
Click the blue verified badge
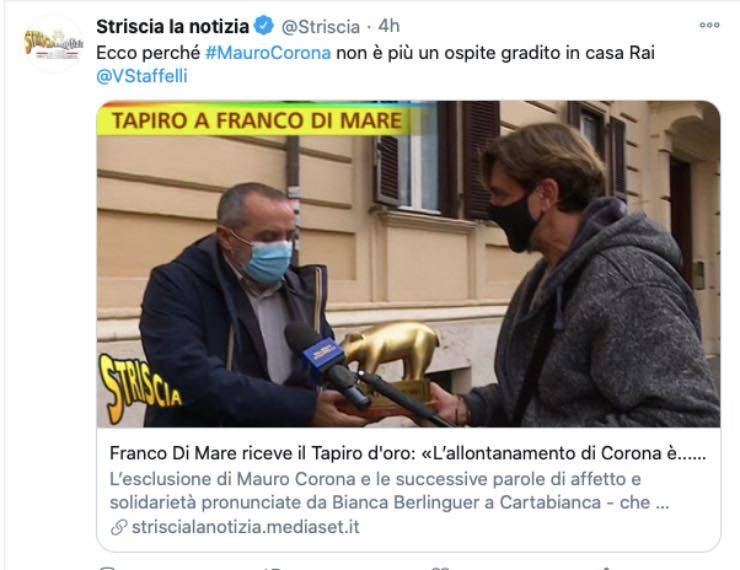pyautogui.click(x=264, y=25)
